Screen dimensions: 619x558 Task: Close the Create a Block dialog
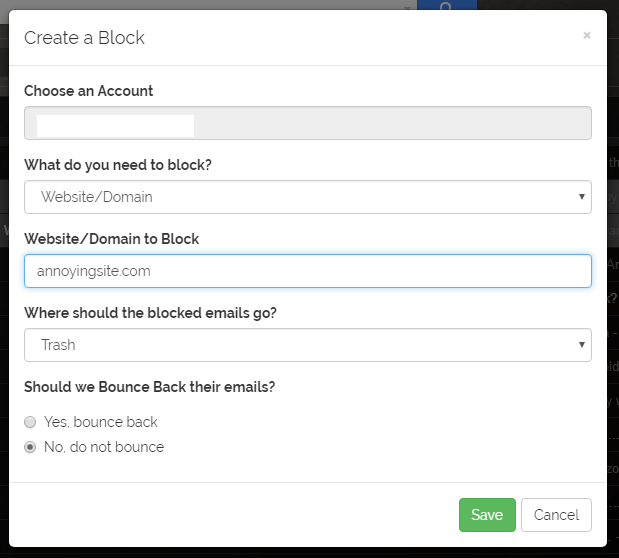pyautogui.click(x=587, y=35)
